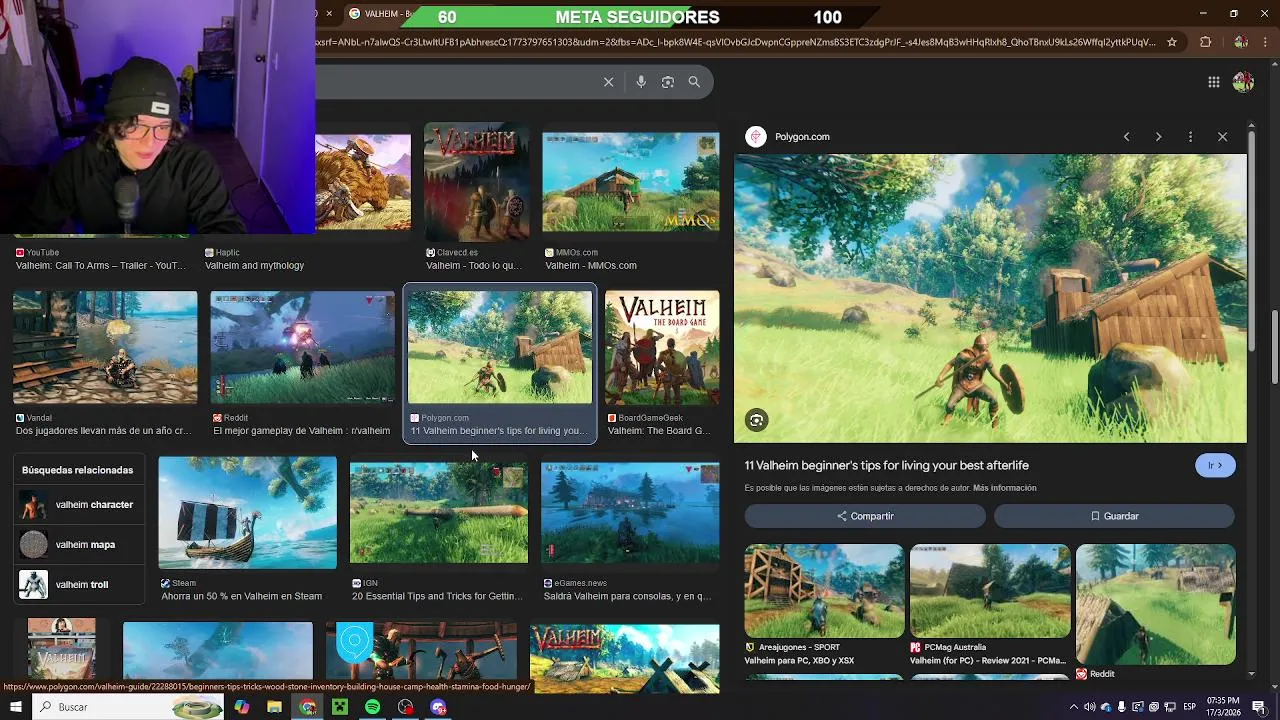Open IGN 20 Essential Tips thumbnail
This screenshot has height=720, width=1280.
coord(439,512)
